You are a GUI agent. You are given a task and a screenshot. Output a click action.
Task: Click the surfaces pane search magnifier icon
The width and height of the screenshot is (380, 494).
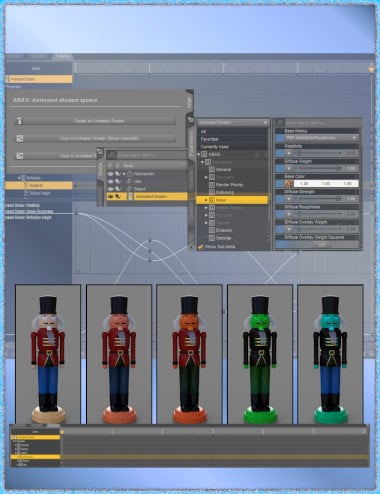(280, 123)
